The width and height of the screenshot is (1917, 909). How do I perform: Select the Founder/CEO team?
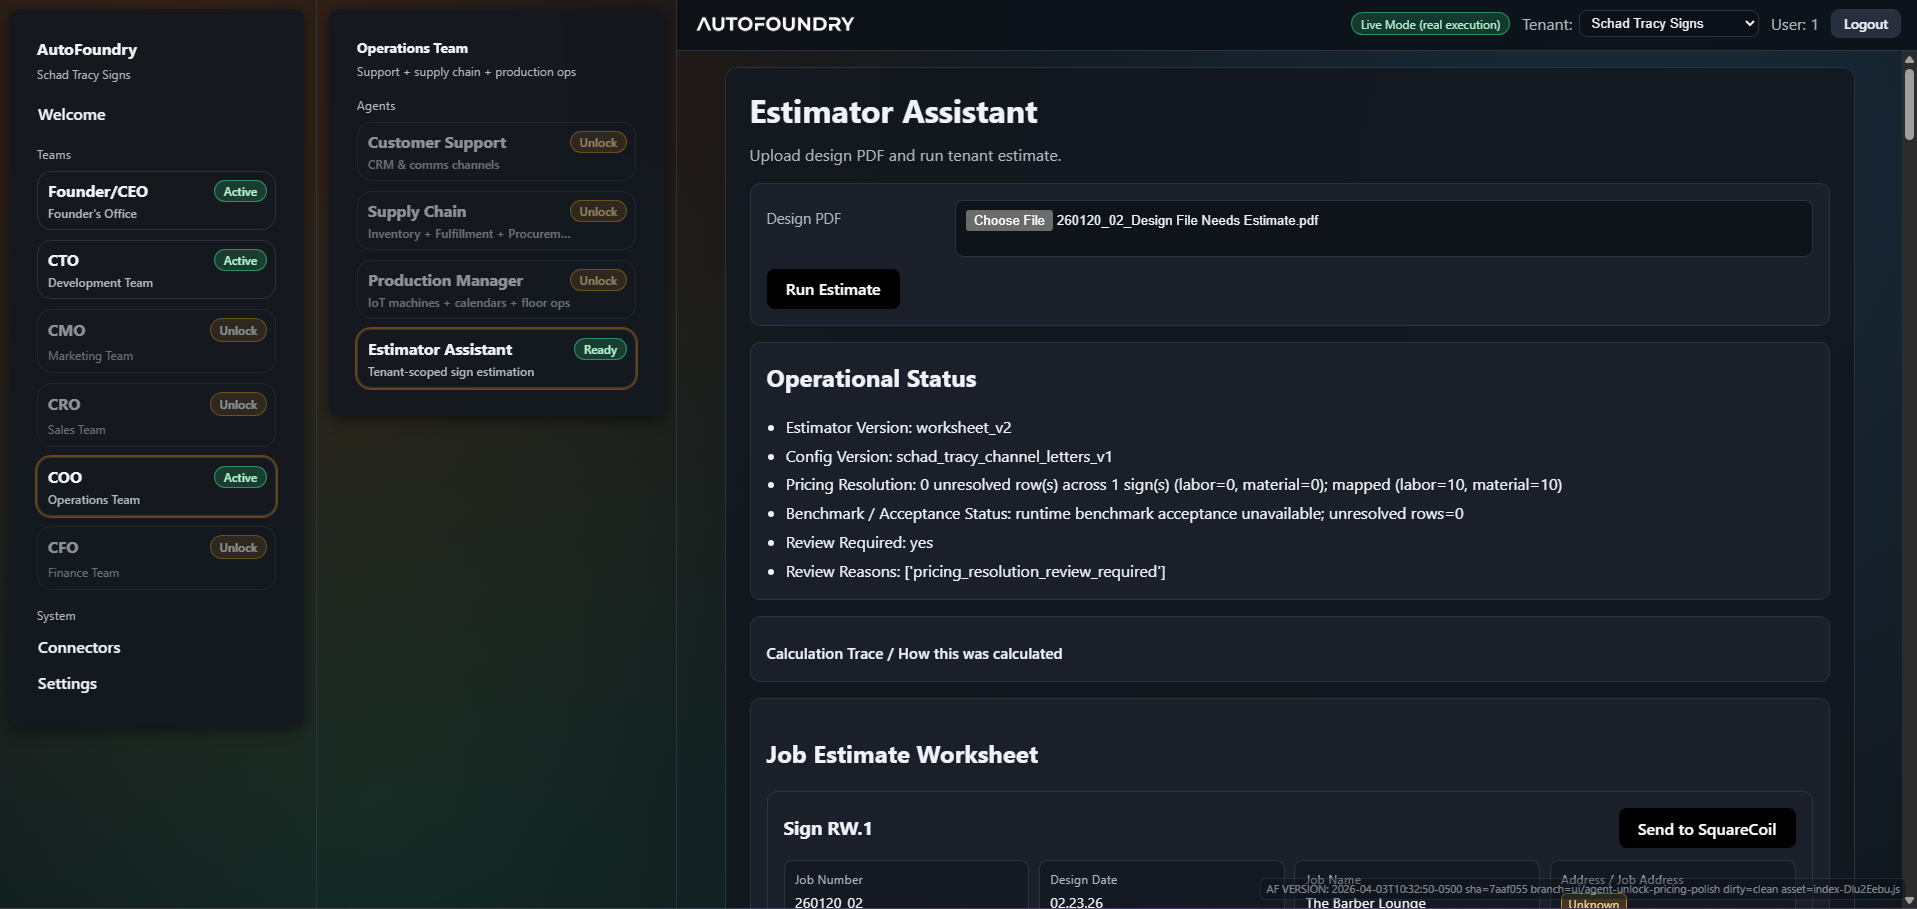[155, 200]
